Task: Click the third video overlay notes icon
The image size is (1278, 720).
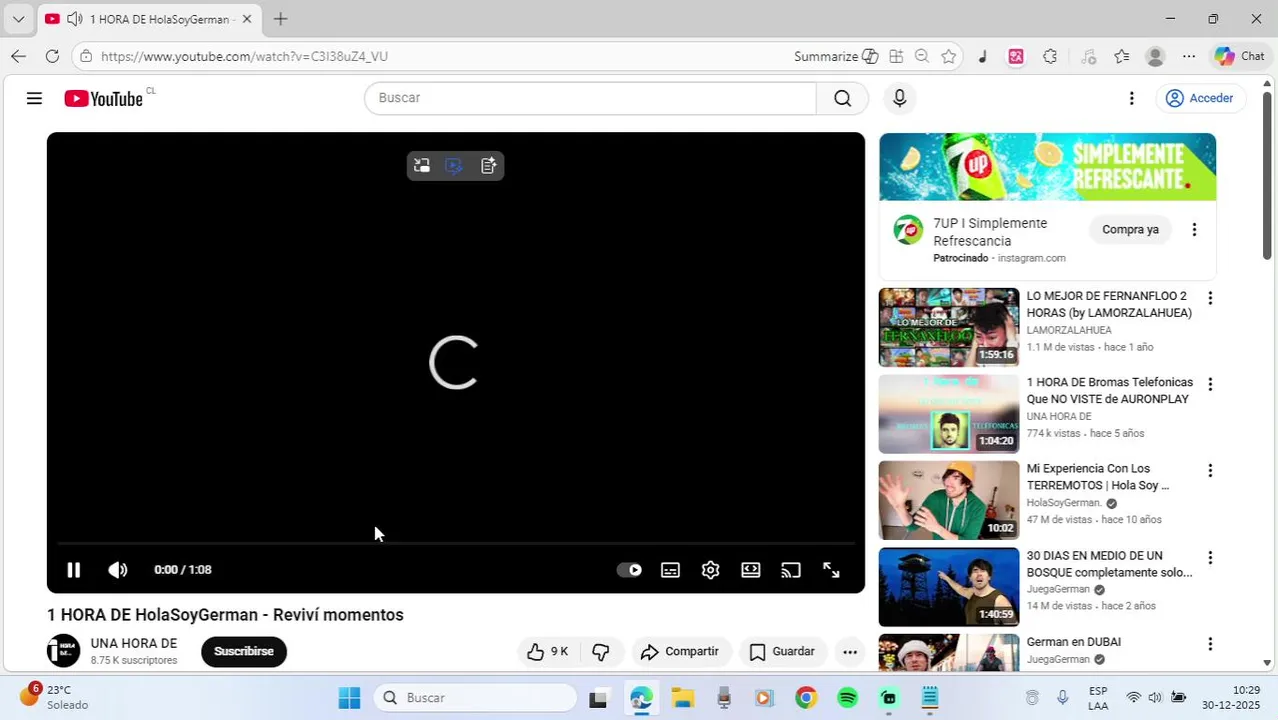Action: click(x=488, y=166)
